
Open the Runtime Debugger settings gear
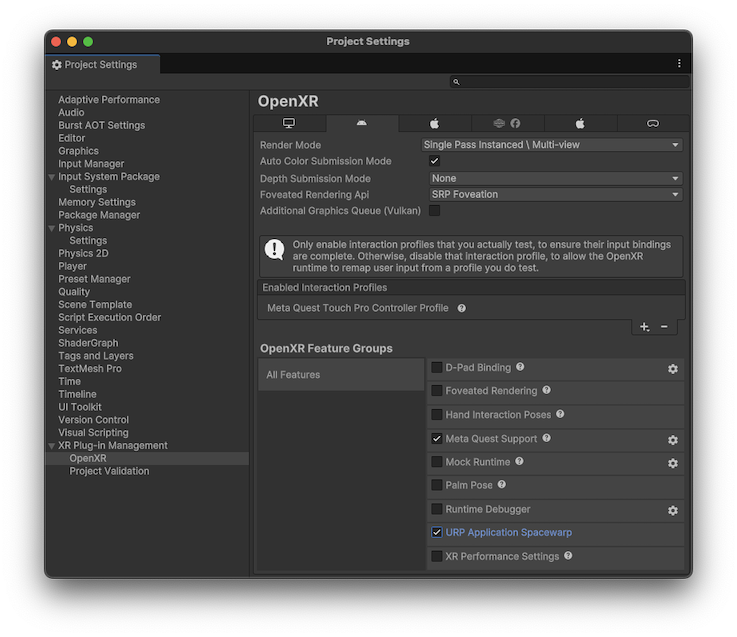[673, 511]
